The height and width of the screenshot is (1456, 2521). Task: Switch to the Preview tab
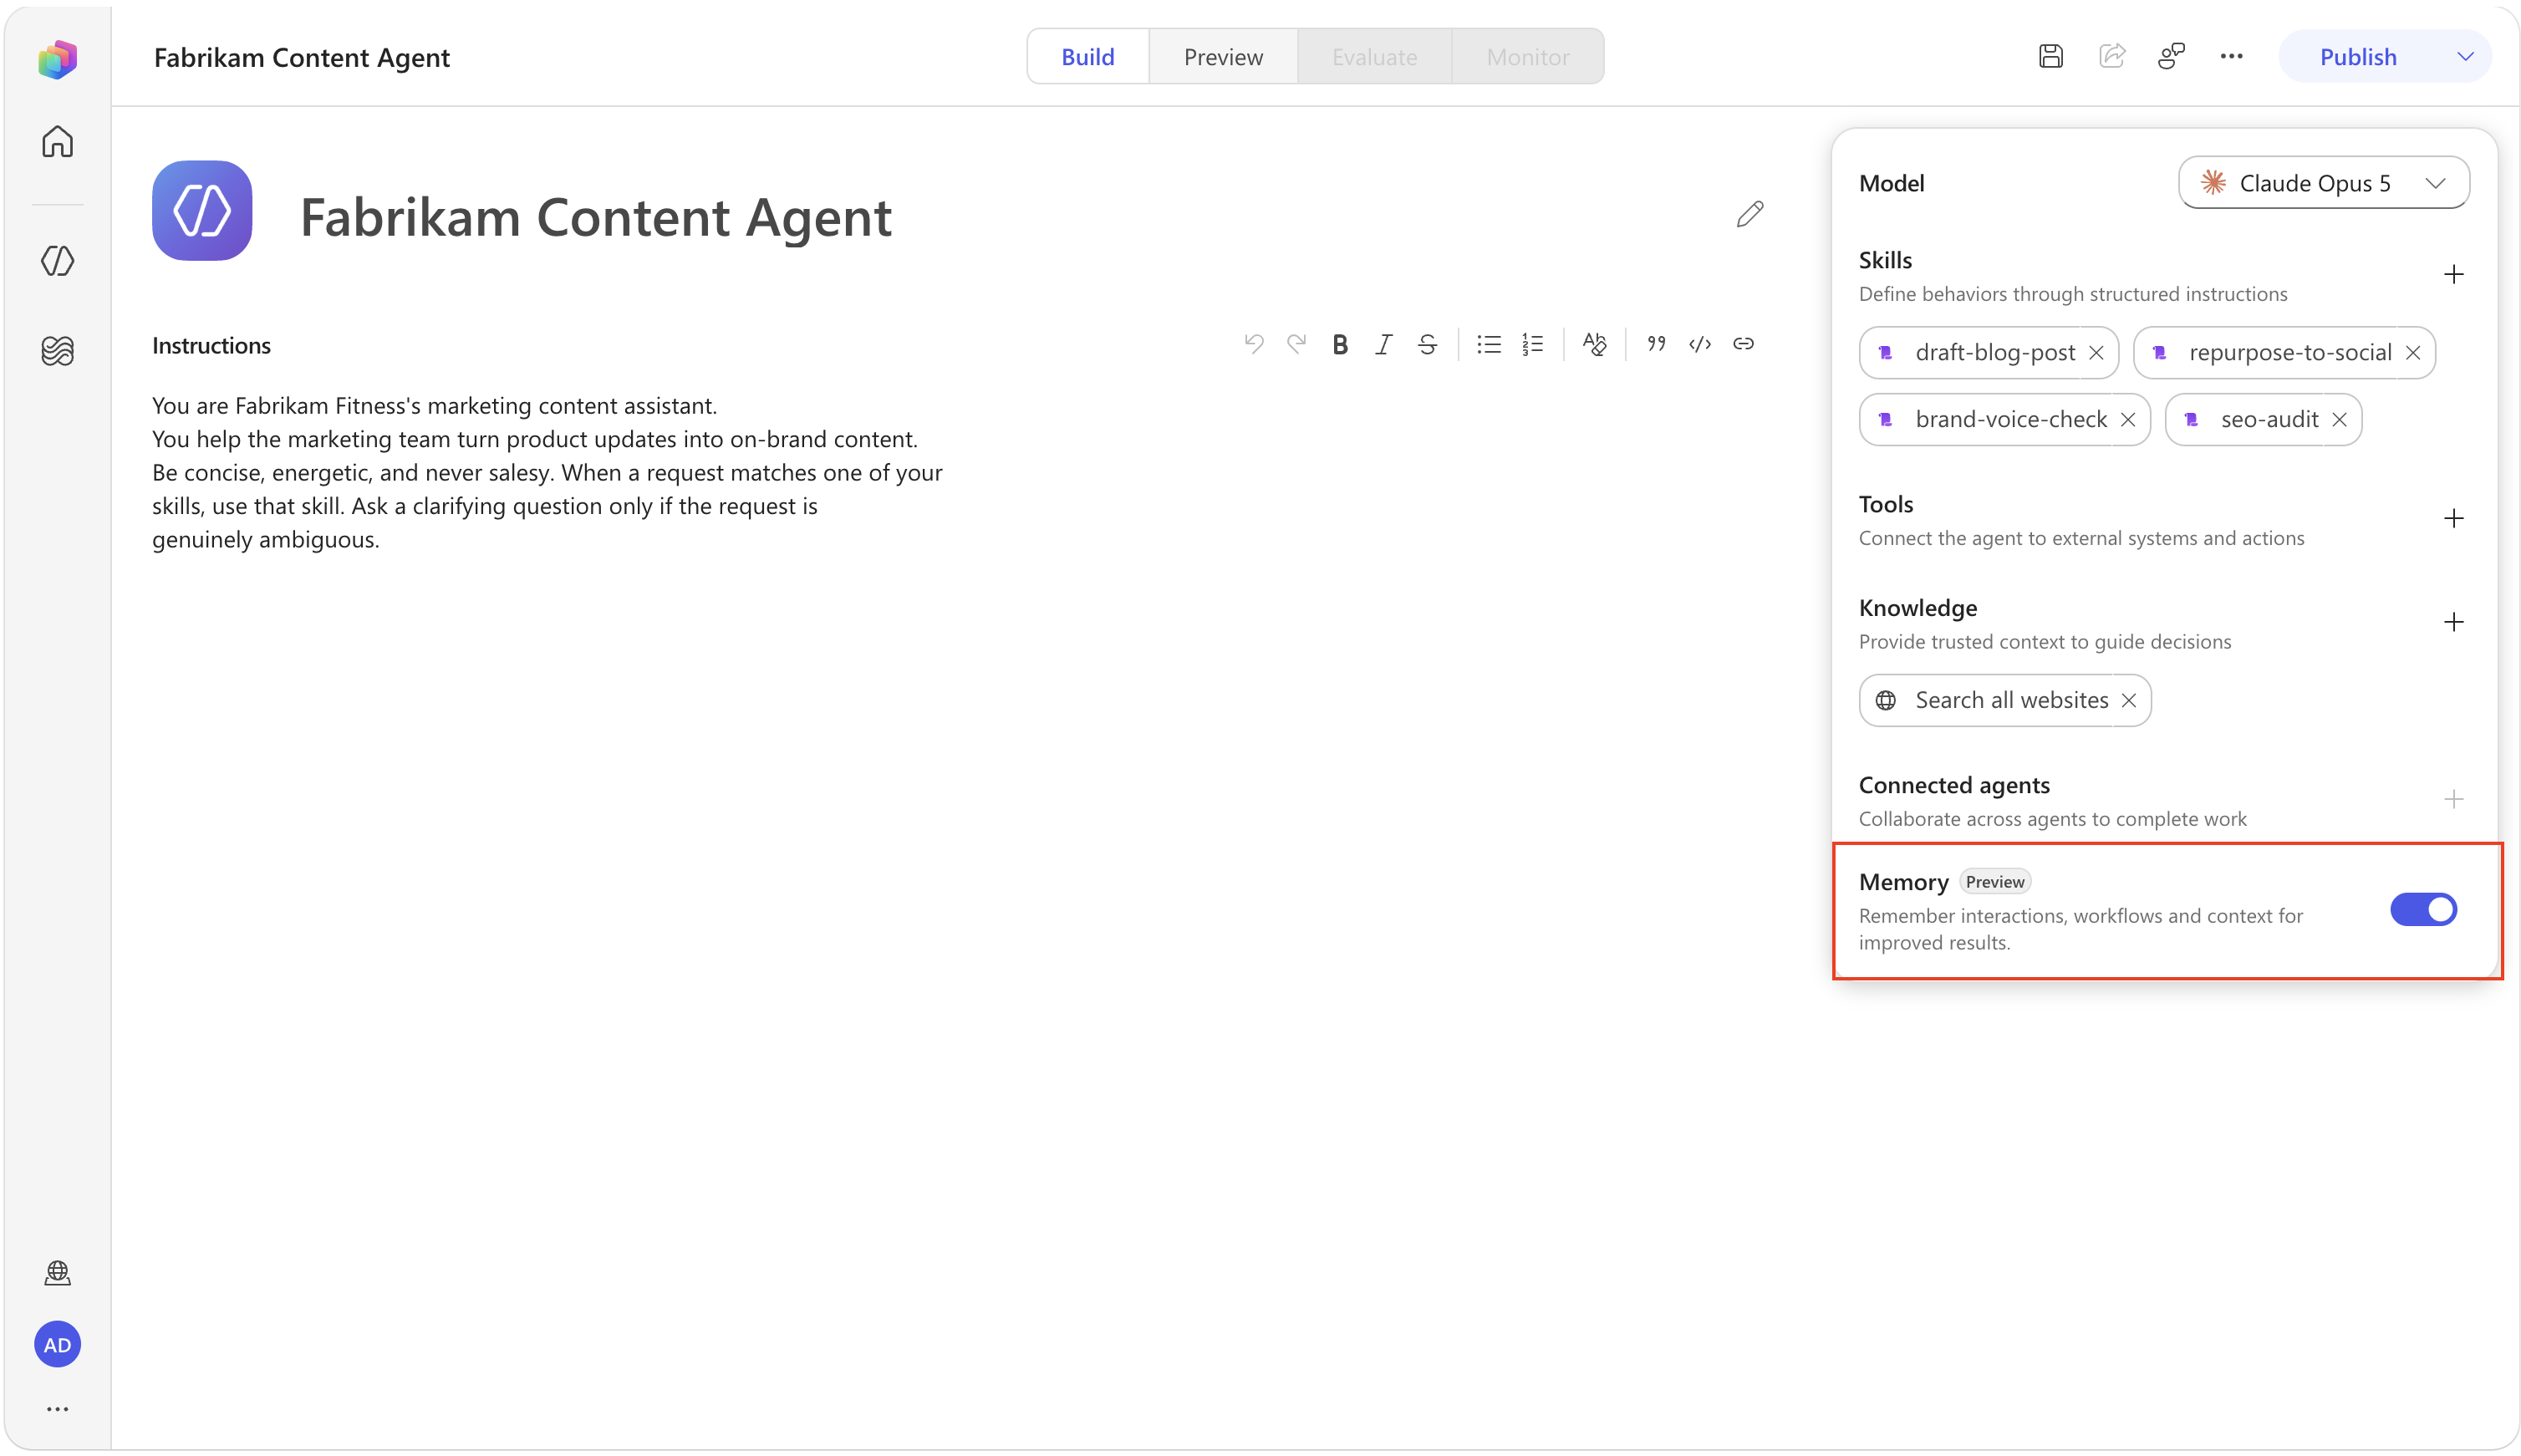coord(1223,57)
